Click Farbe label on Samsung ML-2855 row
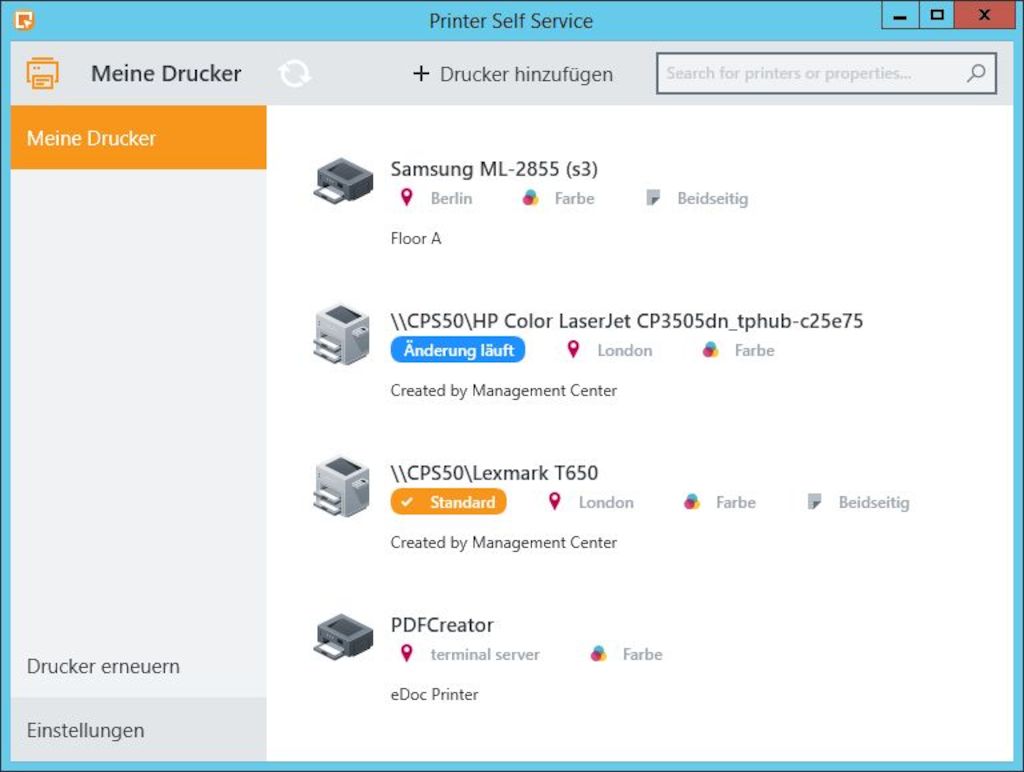The height and width of the screenshot is (772, 1024). (x=575, y=199)
